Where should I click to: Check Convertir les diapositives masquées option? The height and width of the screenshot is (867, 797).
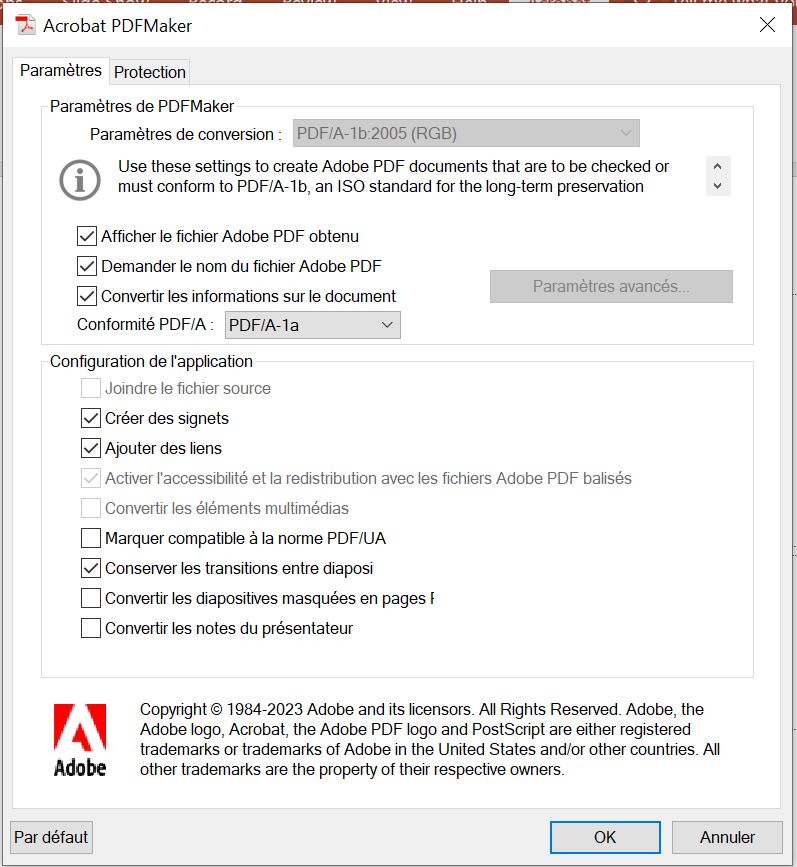point(91,598)
